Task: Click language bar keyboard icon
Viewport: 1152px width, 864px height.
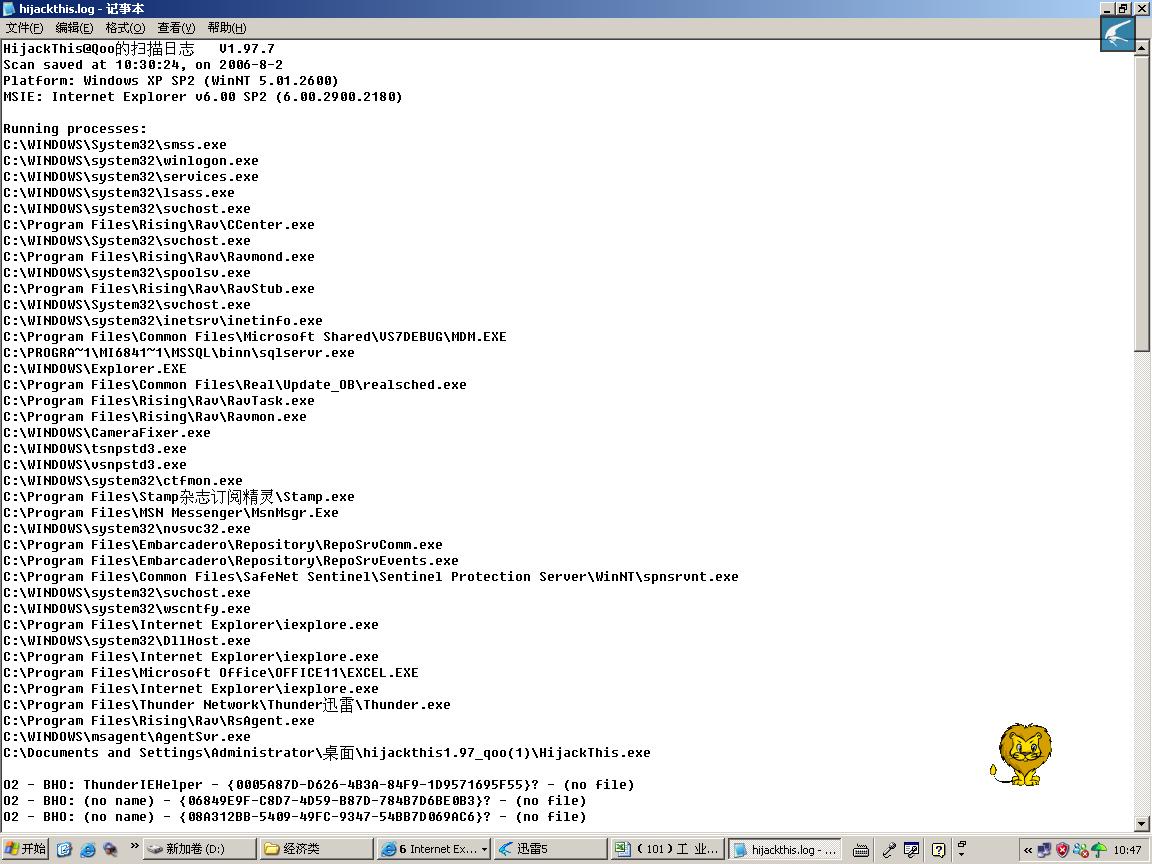Action: (x=860, y=850)
